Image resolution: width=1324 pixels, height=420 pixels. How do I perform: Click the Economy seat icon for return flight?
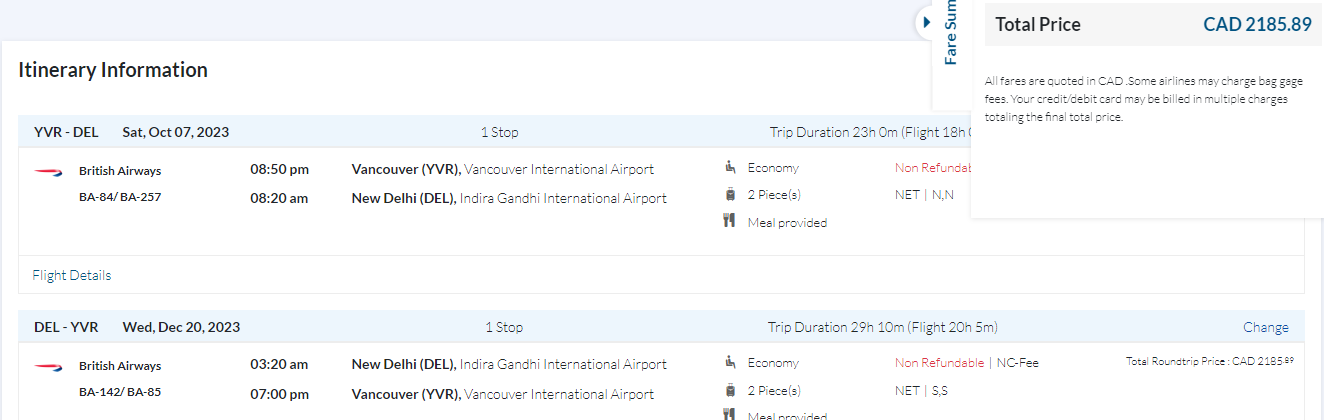pyautogui.click(x=730, y=363)
